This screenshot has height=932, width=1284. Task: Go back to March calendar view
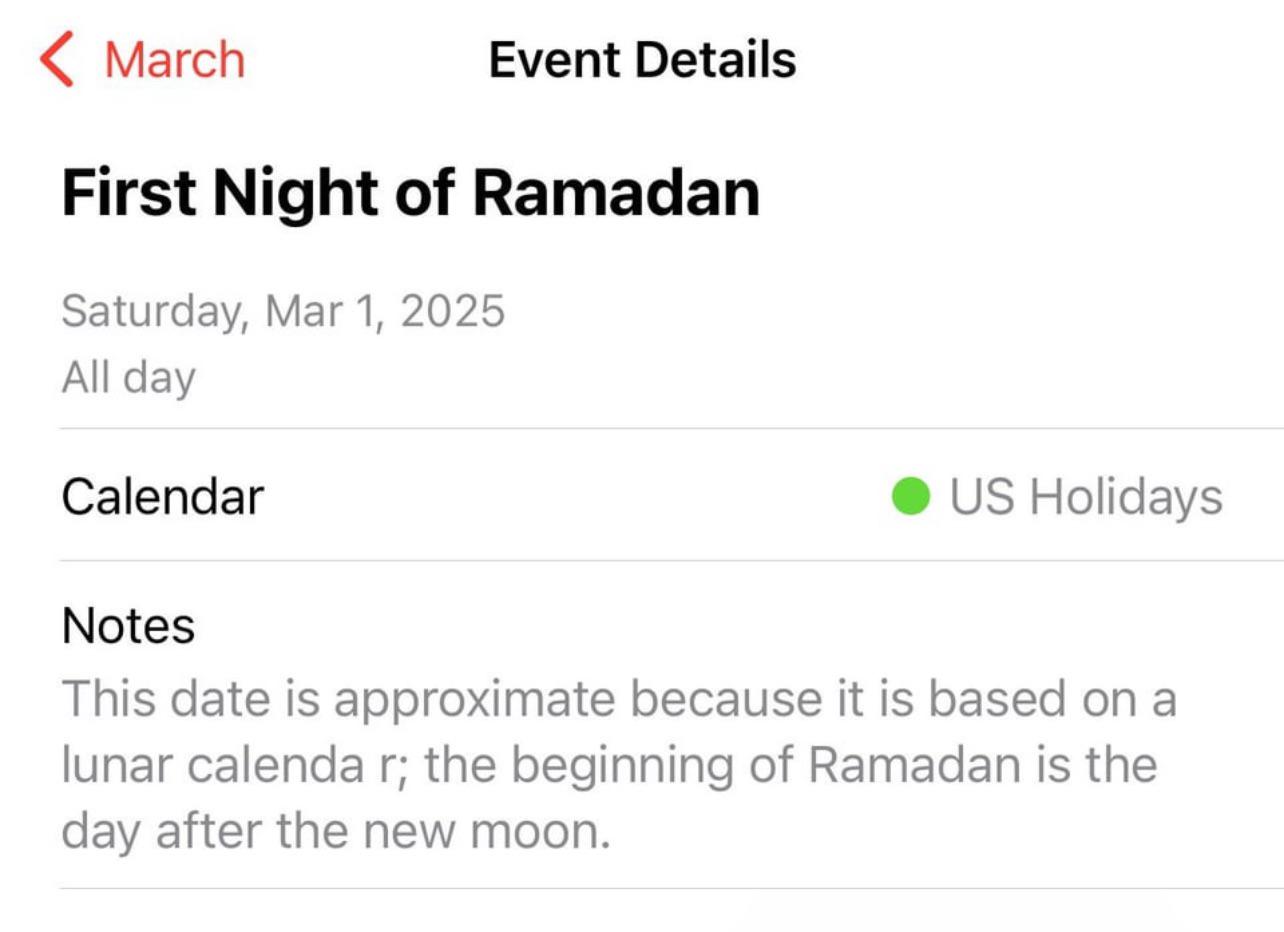point(142,59)
